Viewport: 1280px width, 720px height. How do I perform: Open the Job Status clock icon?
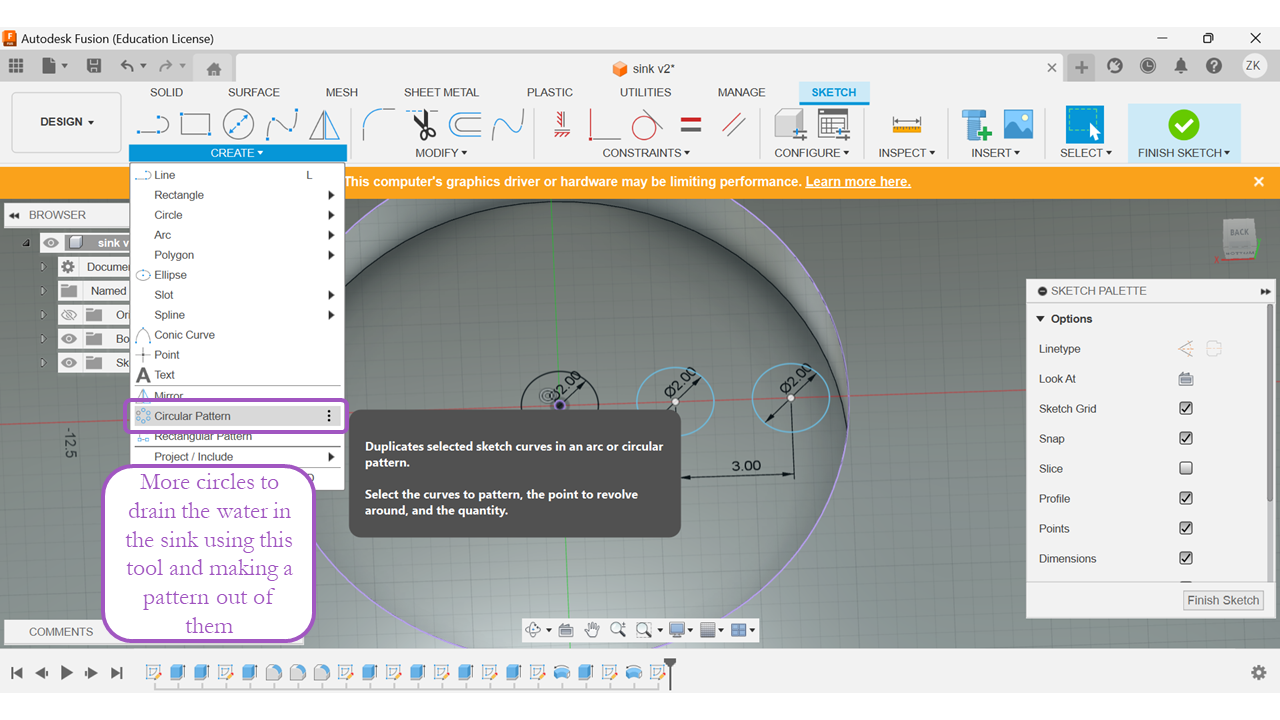pos(1148,66)
